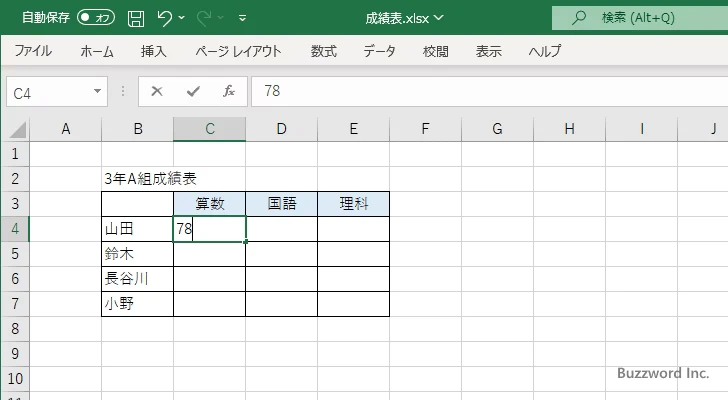Select column D header
The width and height of the screenshot is (728, 400).
click(x=281, y=129)
